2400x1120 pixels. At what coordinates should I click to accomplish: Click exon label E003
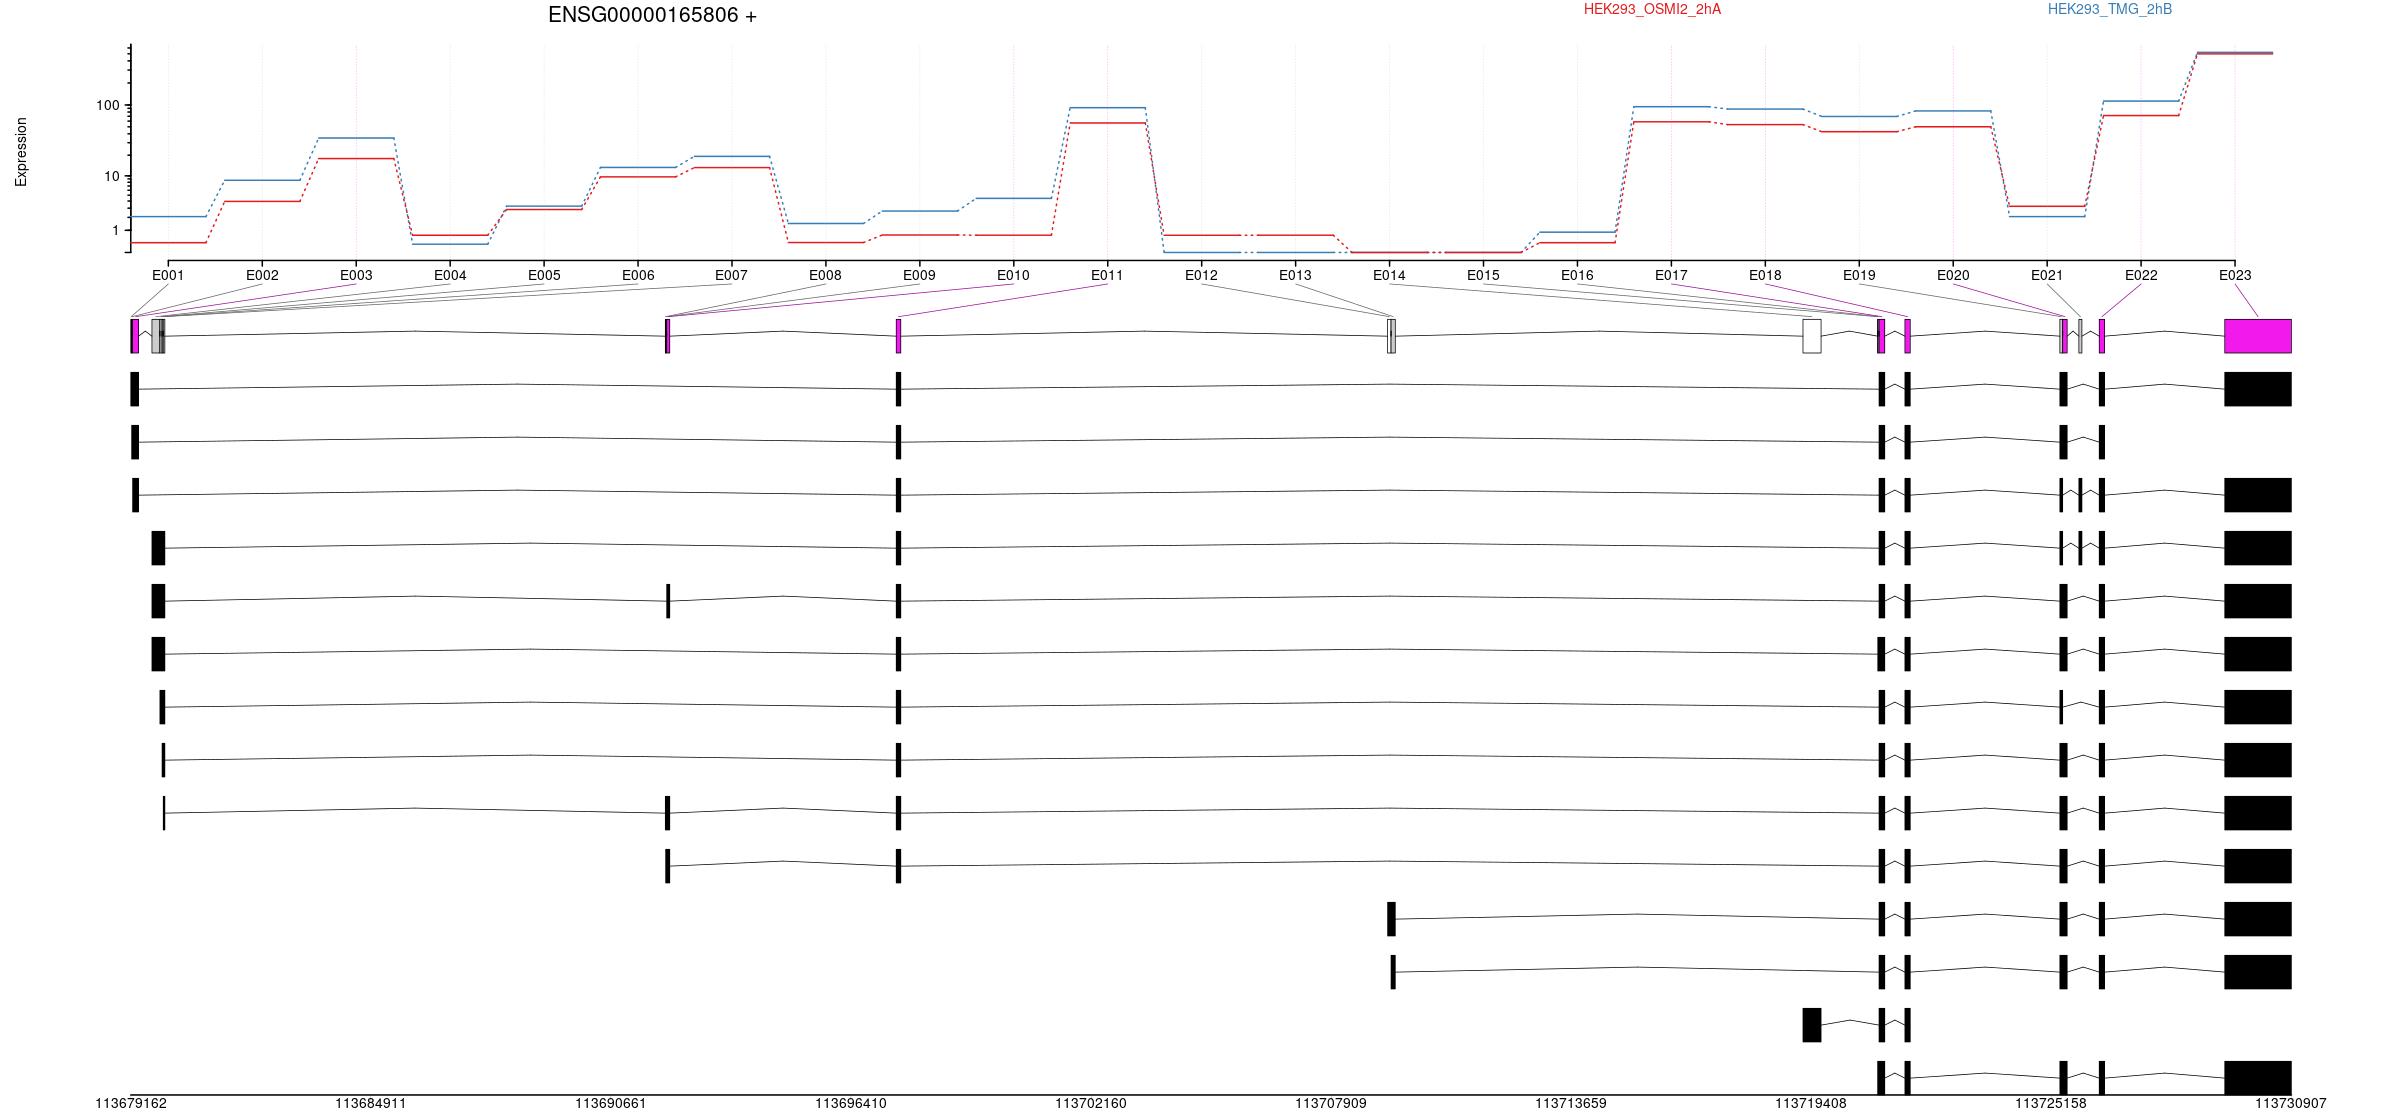[x=356, y=275]
